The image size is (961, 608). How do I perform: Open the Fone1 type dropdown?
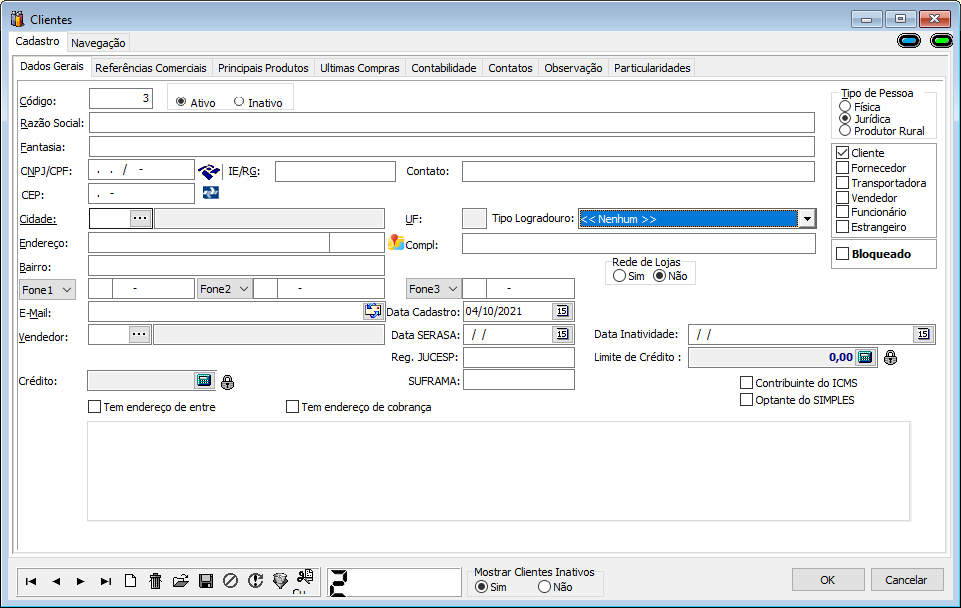[x=47, y=289]
